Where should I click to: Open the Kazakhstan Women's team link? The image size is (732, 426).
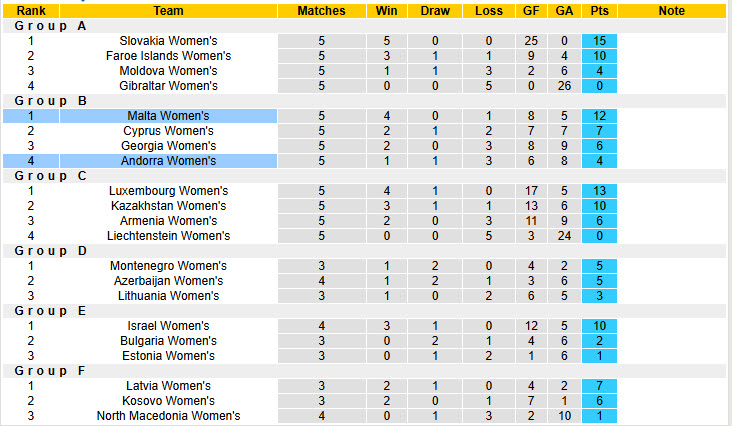pyautogui.click(x=169, y=206)
